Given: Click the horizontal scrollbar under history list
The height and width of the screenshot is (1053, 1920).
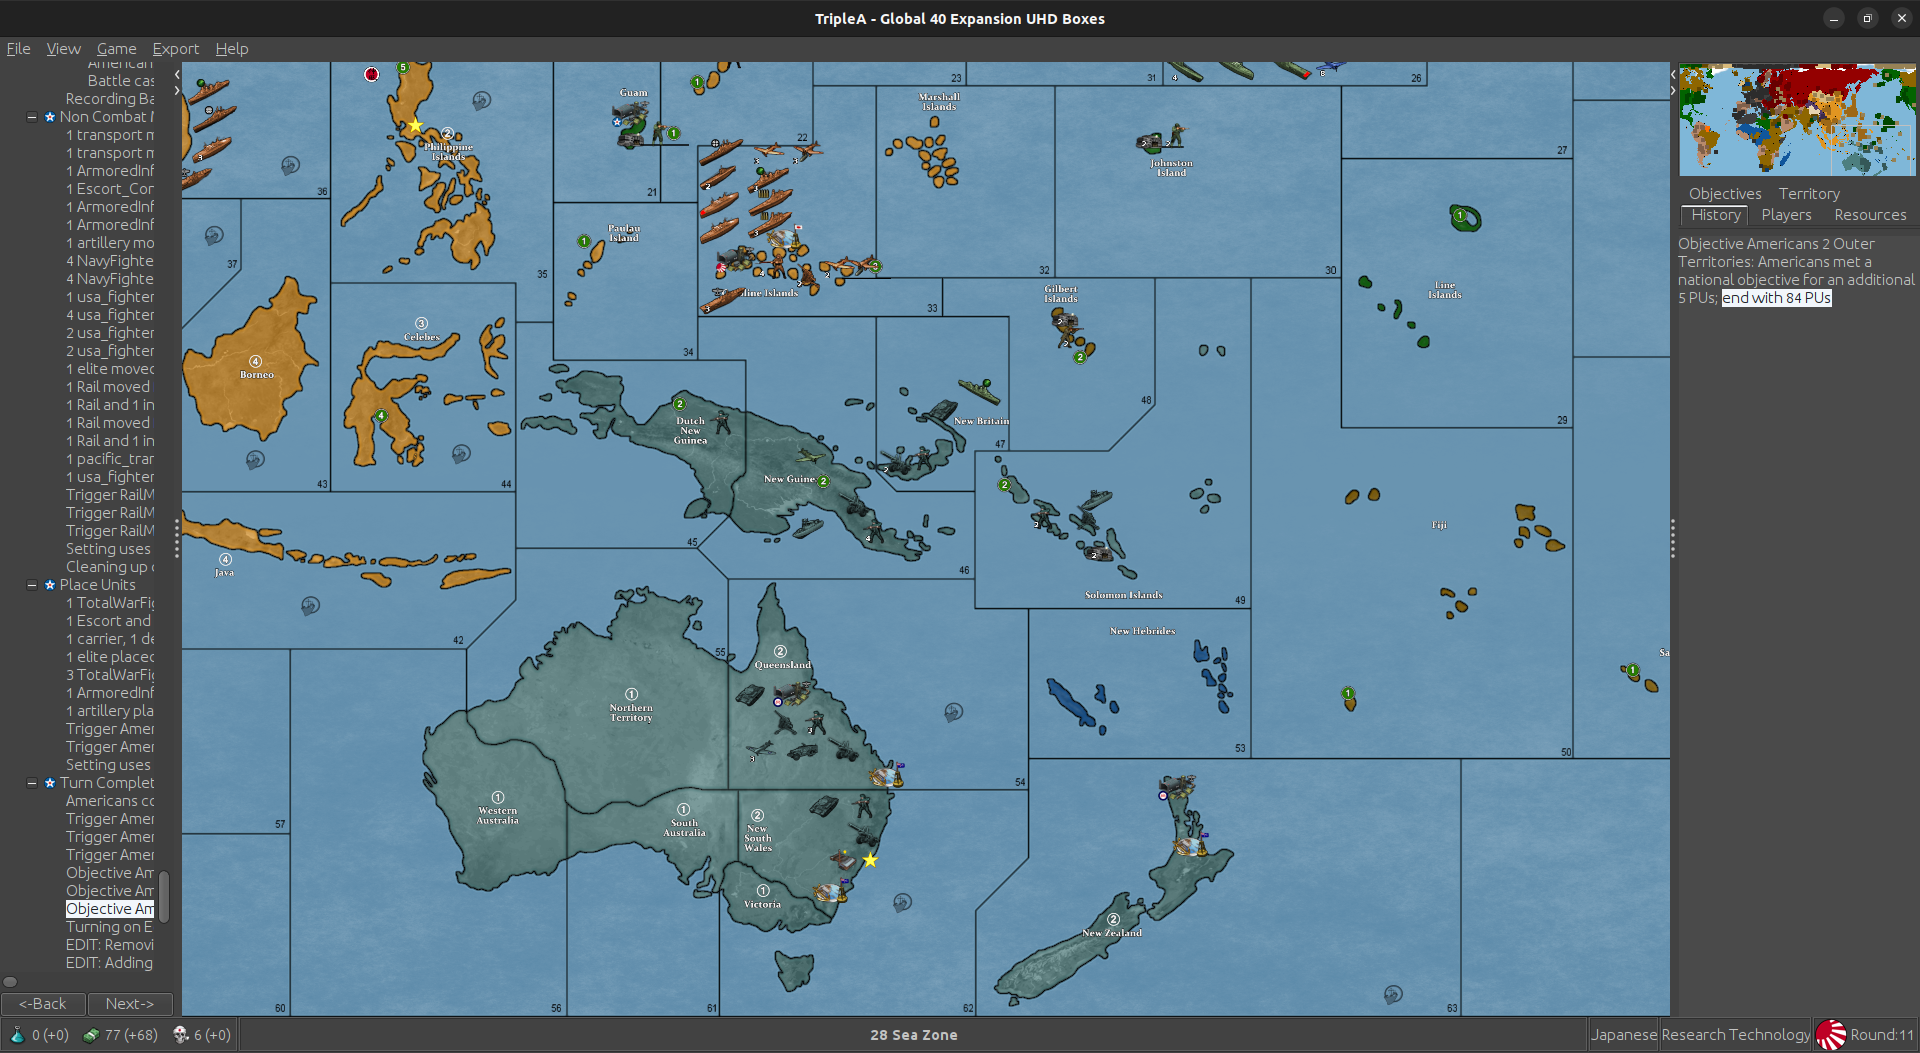Looking at the screenshot, I should click(10, 981).
